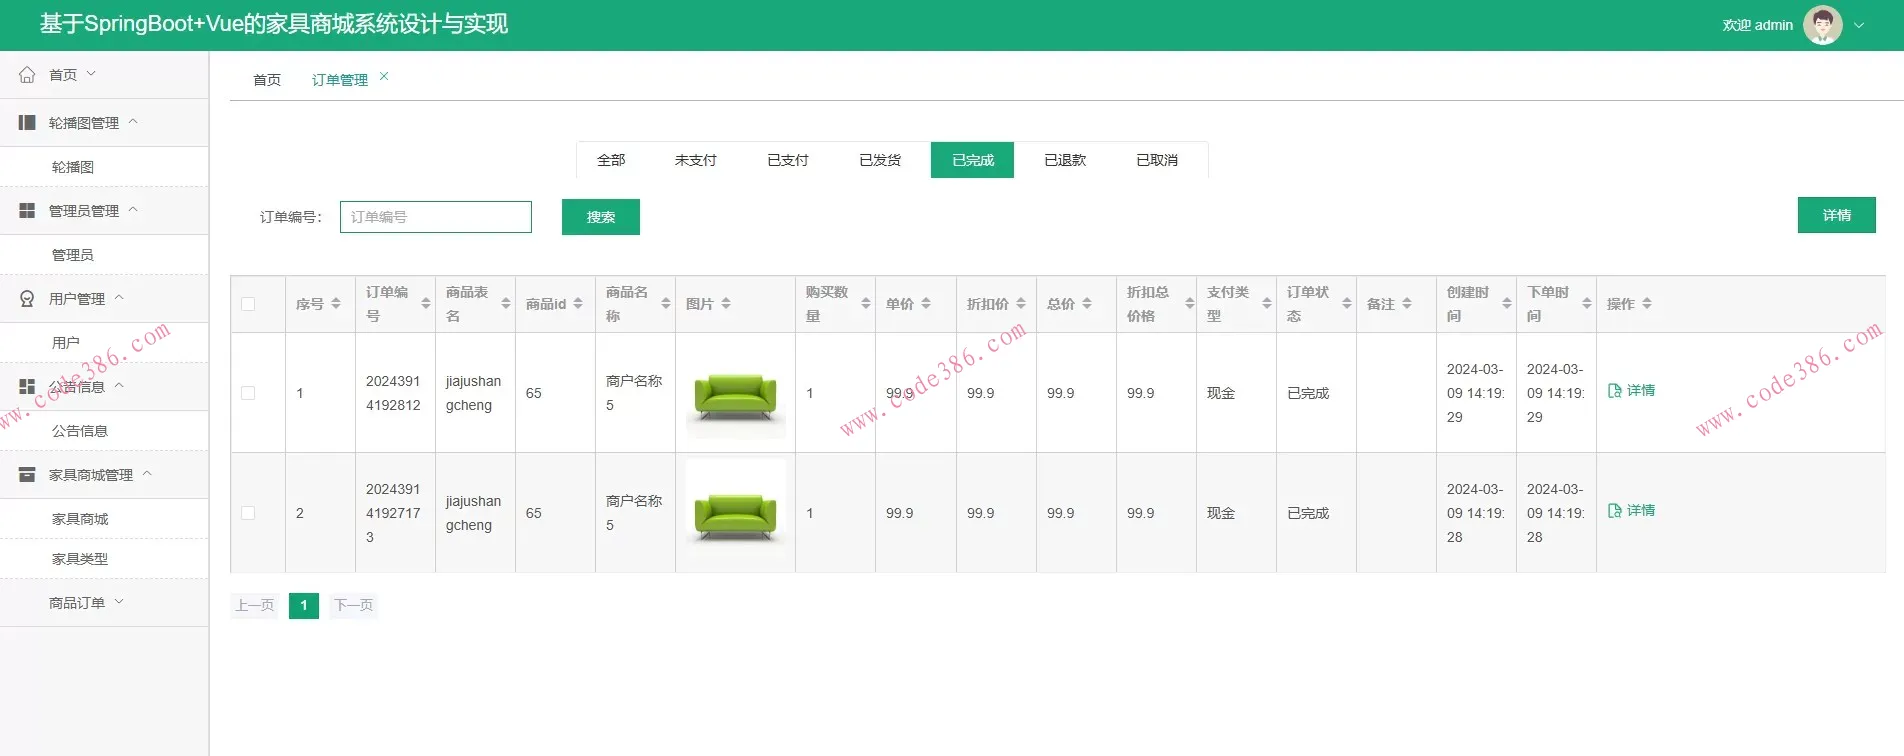Sort by 创建时间 column arrows
1904x756 pixels.
[x=1507, y=303]
